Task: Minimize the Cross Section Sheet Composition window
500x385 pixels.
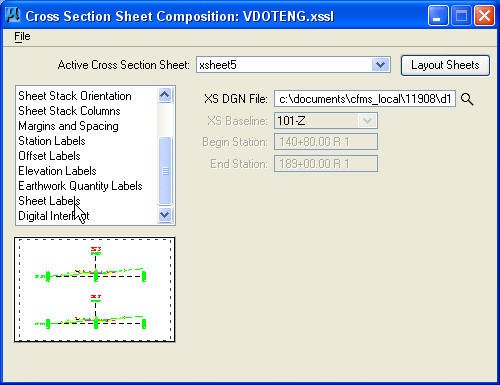Action: click(x=438, y=16)
